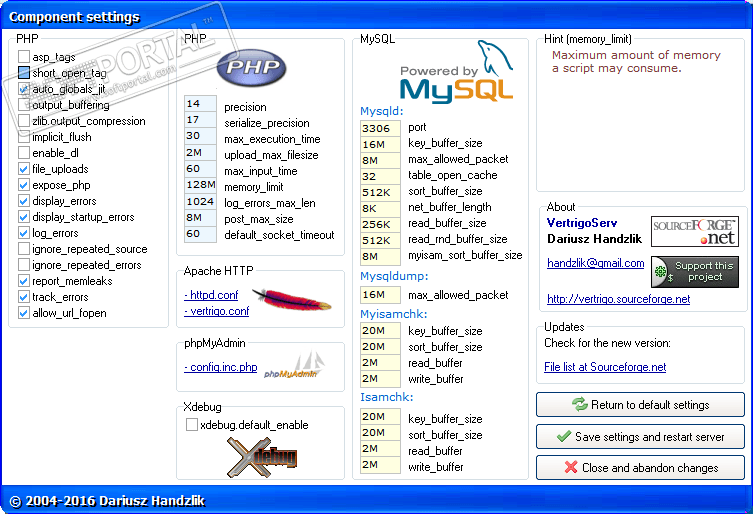The width and height of the screenshot is (753, 514).
Task: Enable the asp_tags checkbox
Action: pyautogui.click(x=24, y=57)
